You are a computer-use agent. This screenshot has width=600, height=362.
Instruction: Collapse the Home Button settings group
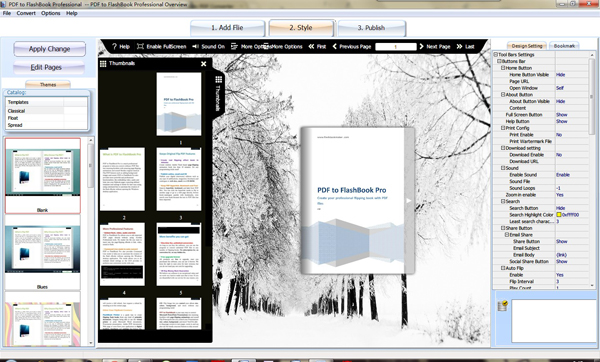[504, 68]
